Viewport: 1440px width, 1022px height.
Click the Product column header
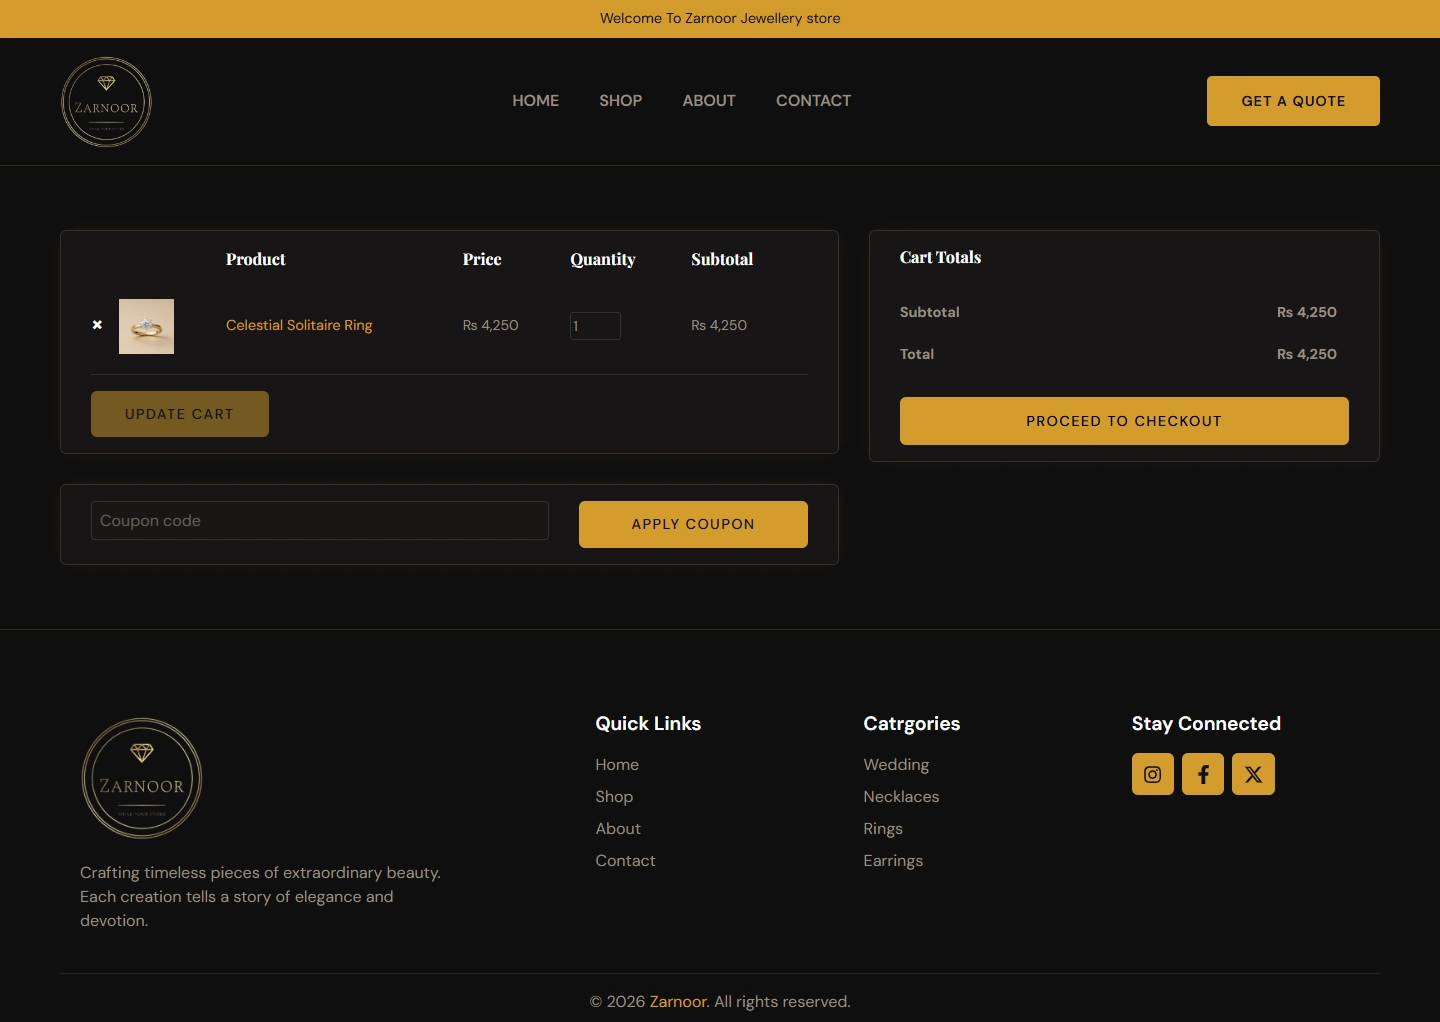[256, 259]
